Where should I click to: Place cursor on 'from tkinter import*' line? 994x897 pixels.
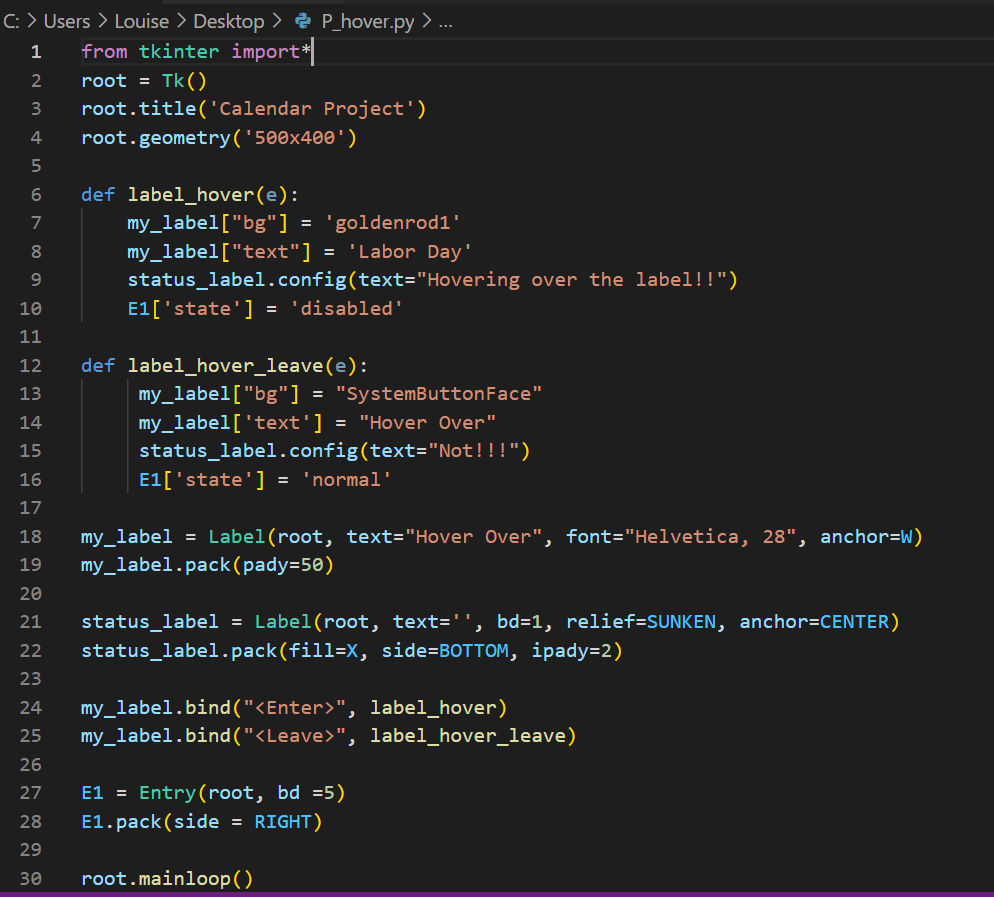pyautogui.click(x=197, y=51)
